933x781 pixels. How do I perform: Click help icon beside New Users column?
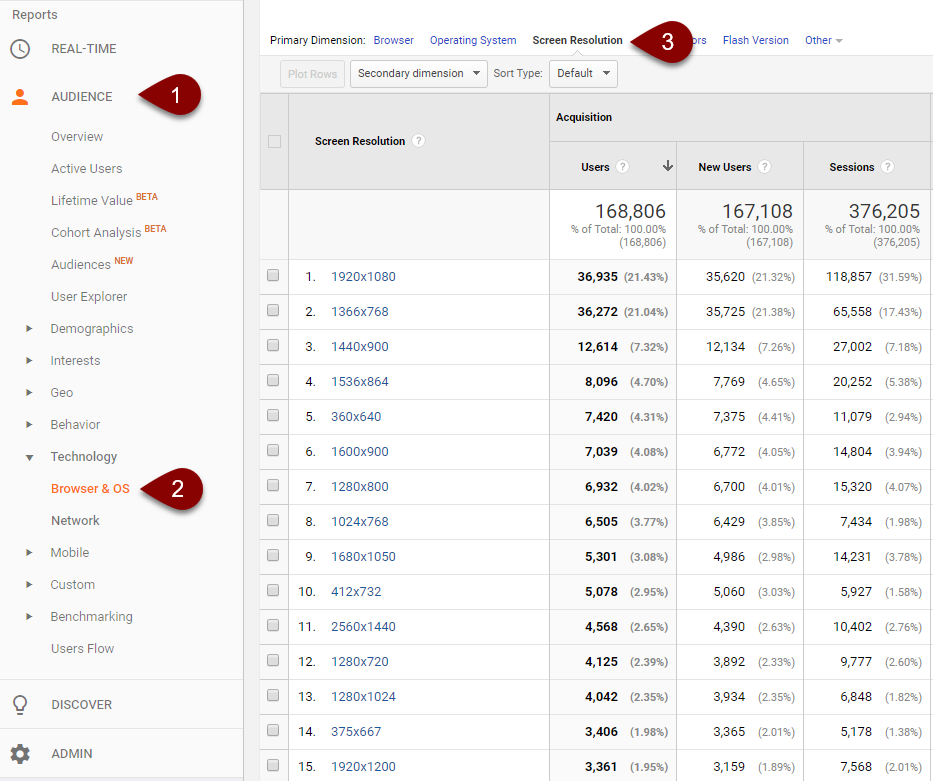point(765,167)
